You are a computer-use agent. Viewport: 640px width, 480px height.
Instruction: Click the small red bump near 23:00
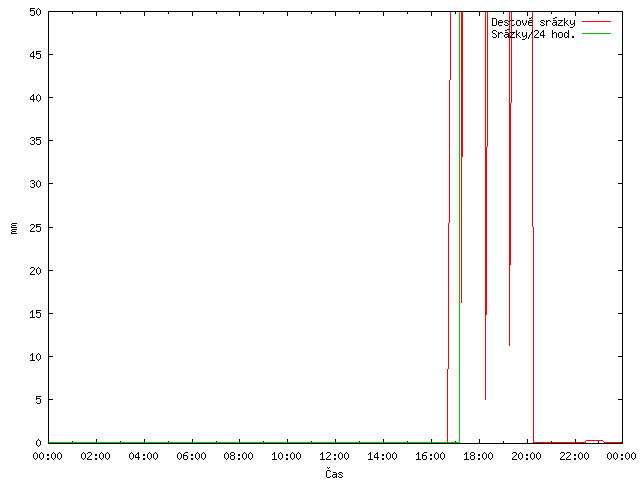coord(594,441)
